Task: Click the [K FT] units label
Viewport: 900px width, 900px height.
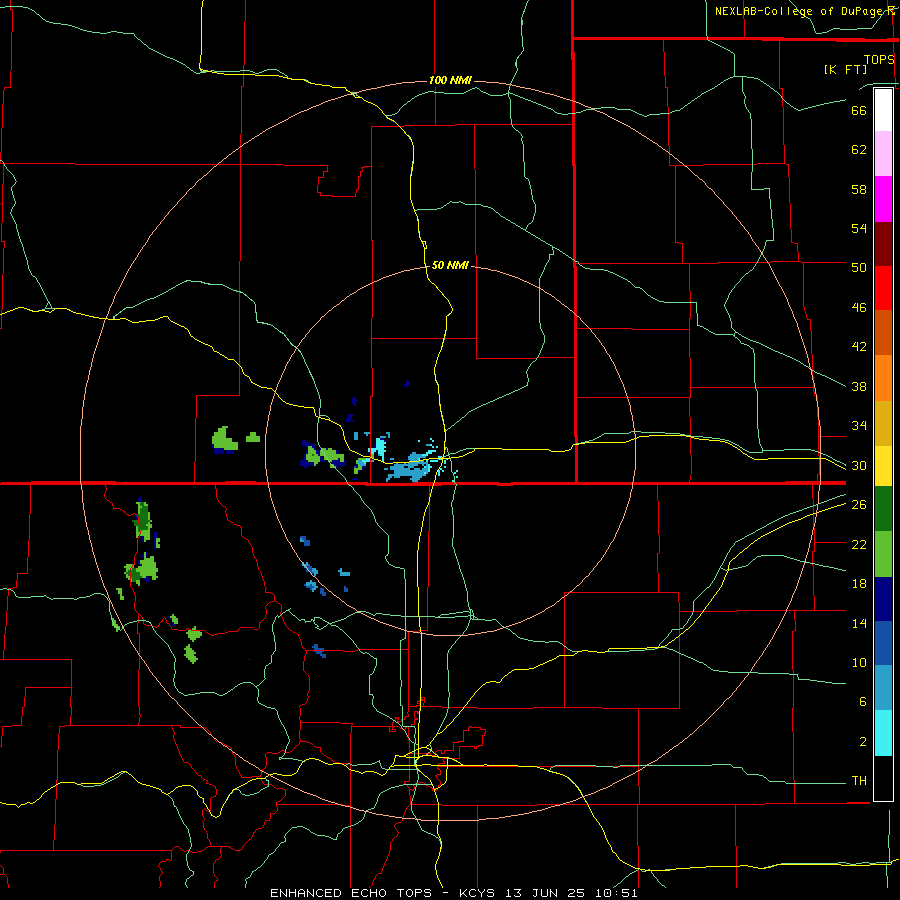Action: click(845, 69)
